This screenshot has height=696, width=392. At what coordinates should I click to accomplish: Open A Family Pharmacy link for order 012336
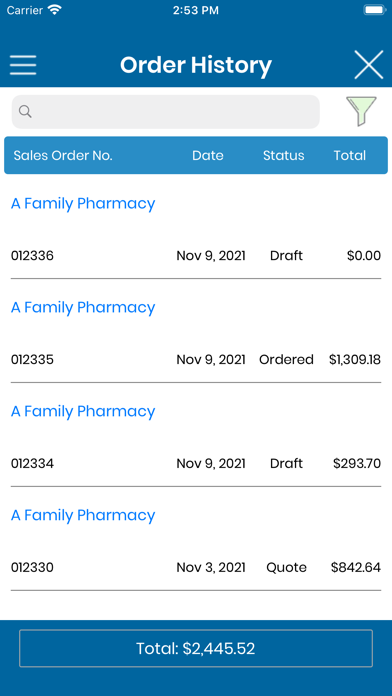[x=83, y=204]
